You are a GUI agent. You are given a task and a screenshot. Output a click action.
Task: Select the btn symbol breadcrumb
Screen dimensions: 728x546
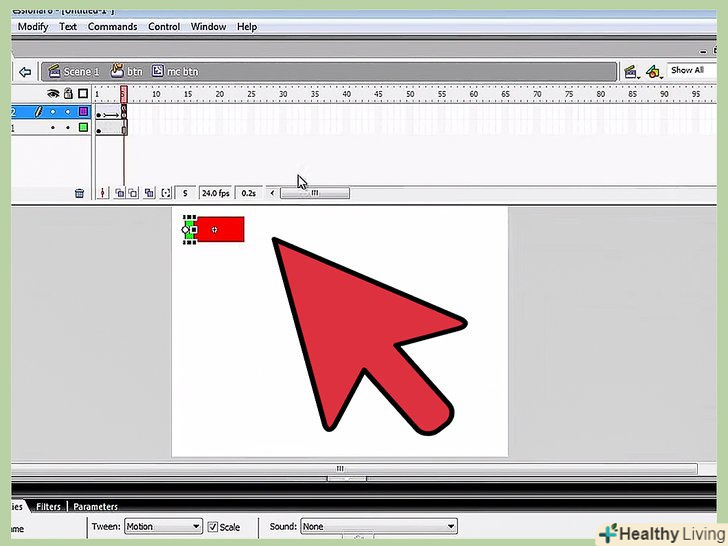126,71
